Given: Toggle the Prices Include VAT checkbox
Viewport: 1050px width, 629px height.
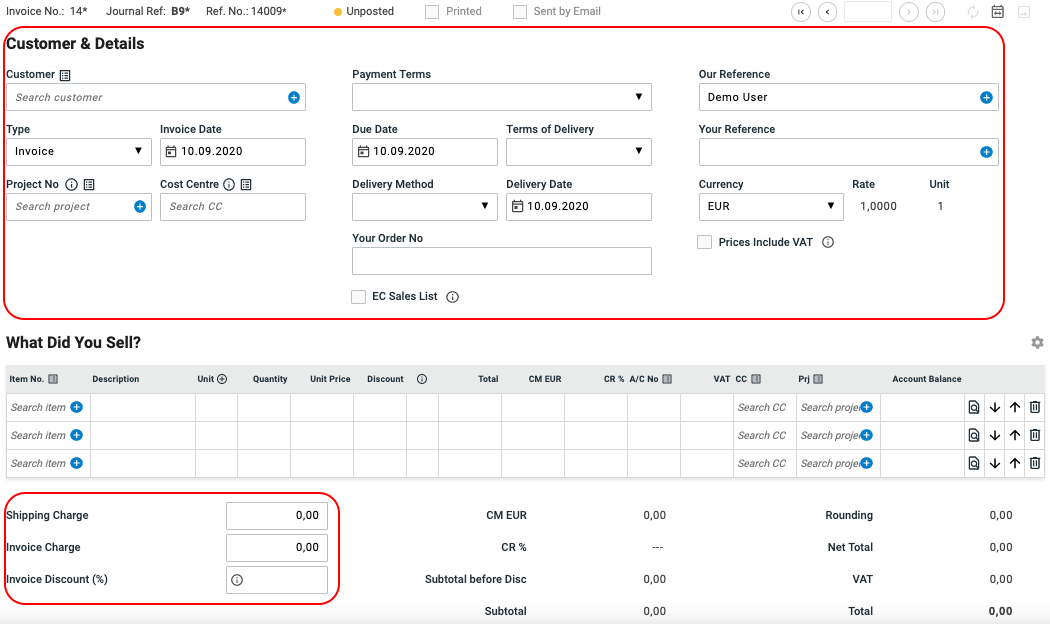Looking at the screenshot, I should coord(705,242).
